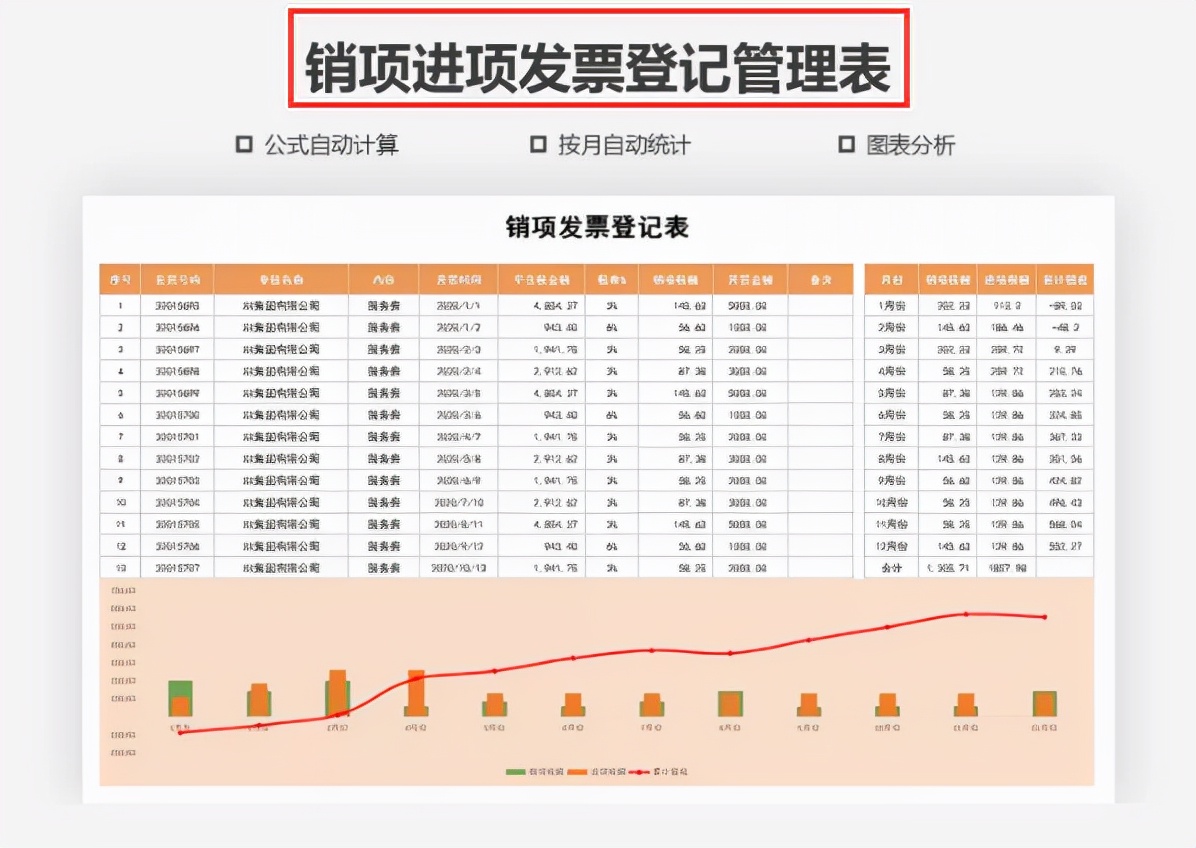The width and height of the screenshot is (1196, 848).
Task: Select 服务费 cell in serial row 7
Action: (x=384, y=437)
